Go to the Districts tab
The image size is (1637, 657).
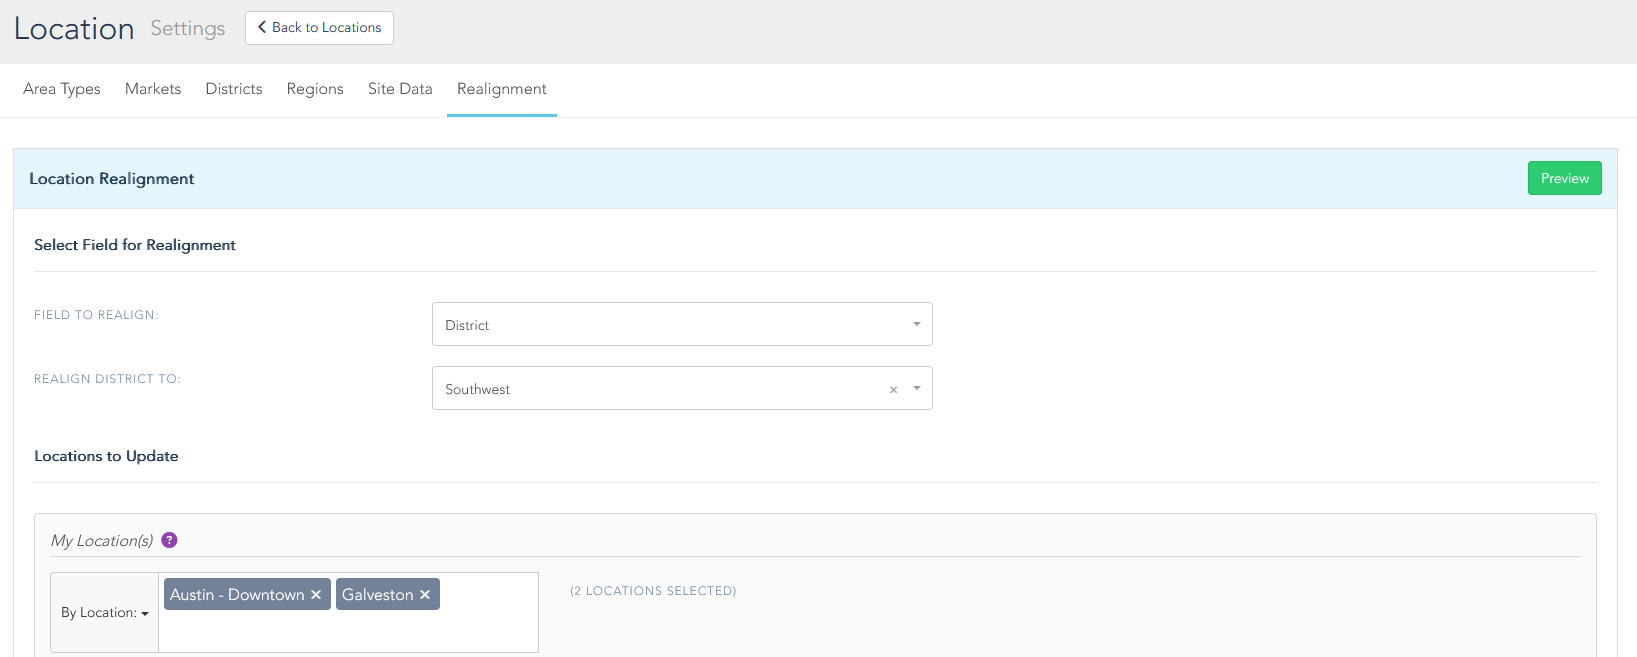(x=234, y=89)
